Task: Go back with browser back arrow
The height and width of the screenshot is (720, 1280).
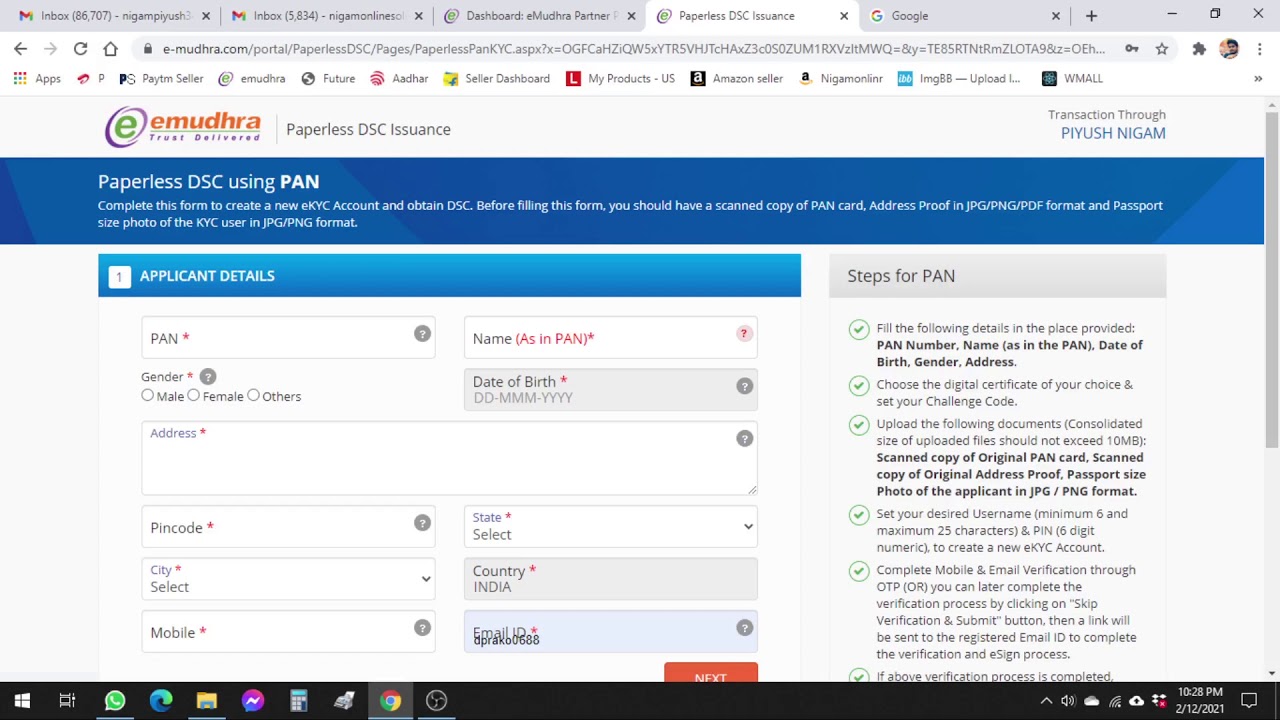Action: (21, 48)
